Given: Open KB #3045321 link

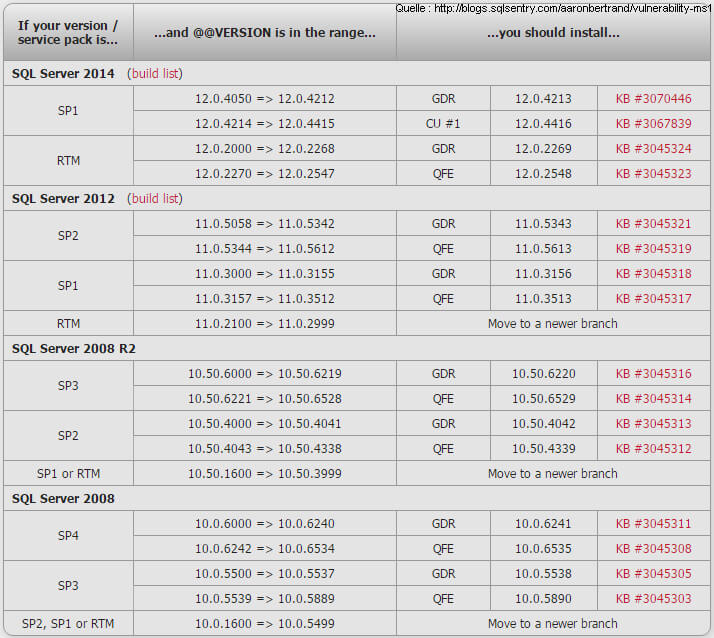Looking at the screenshot, I should 653,224.
